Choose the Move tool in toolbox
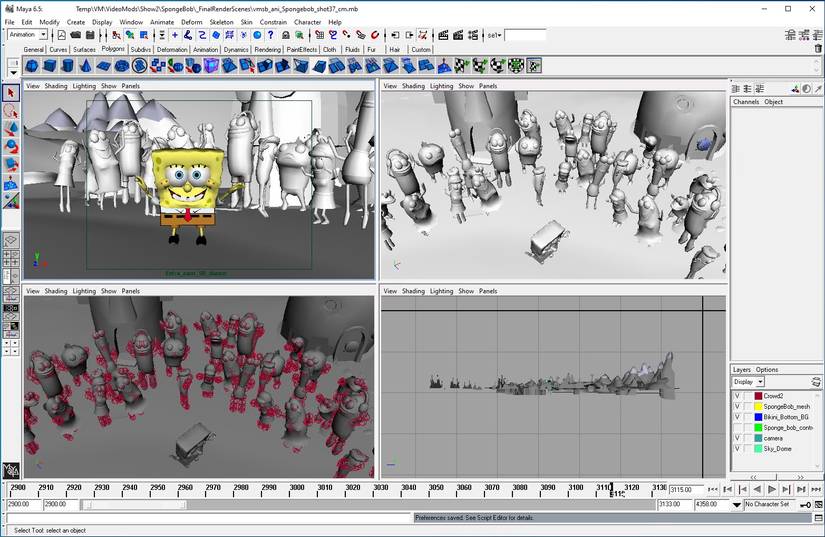Viewport: 825px width, 537px height. point(11,129)
